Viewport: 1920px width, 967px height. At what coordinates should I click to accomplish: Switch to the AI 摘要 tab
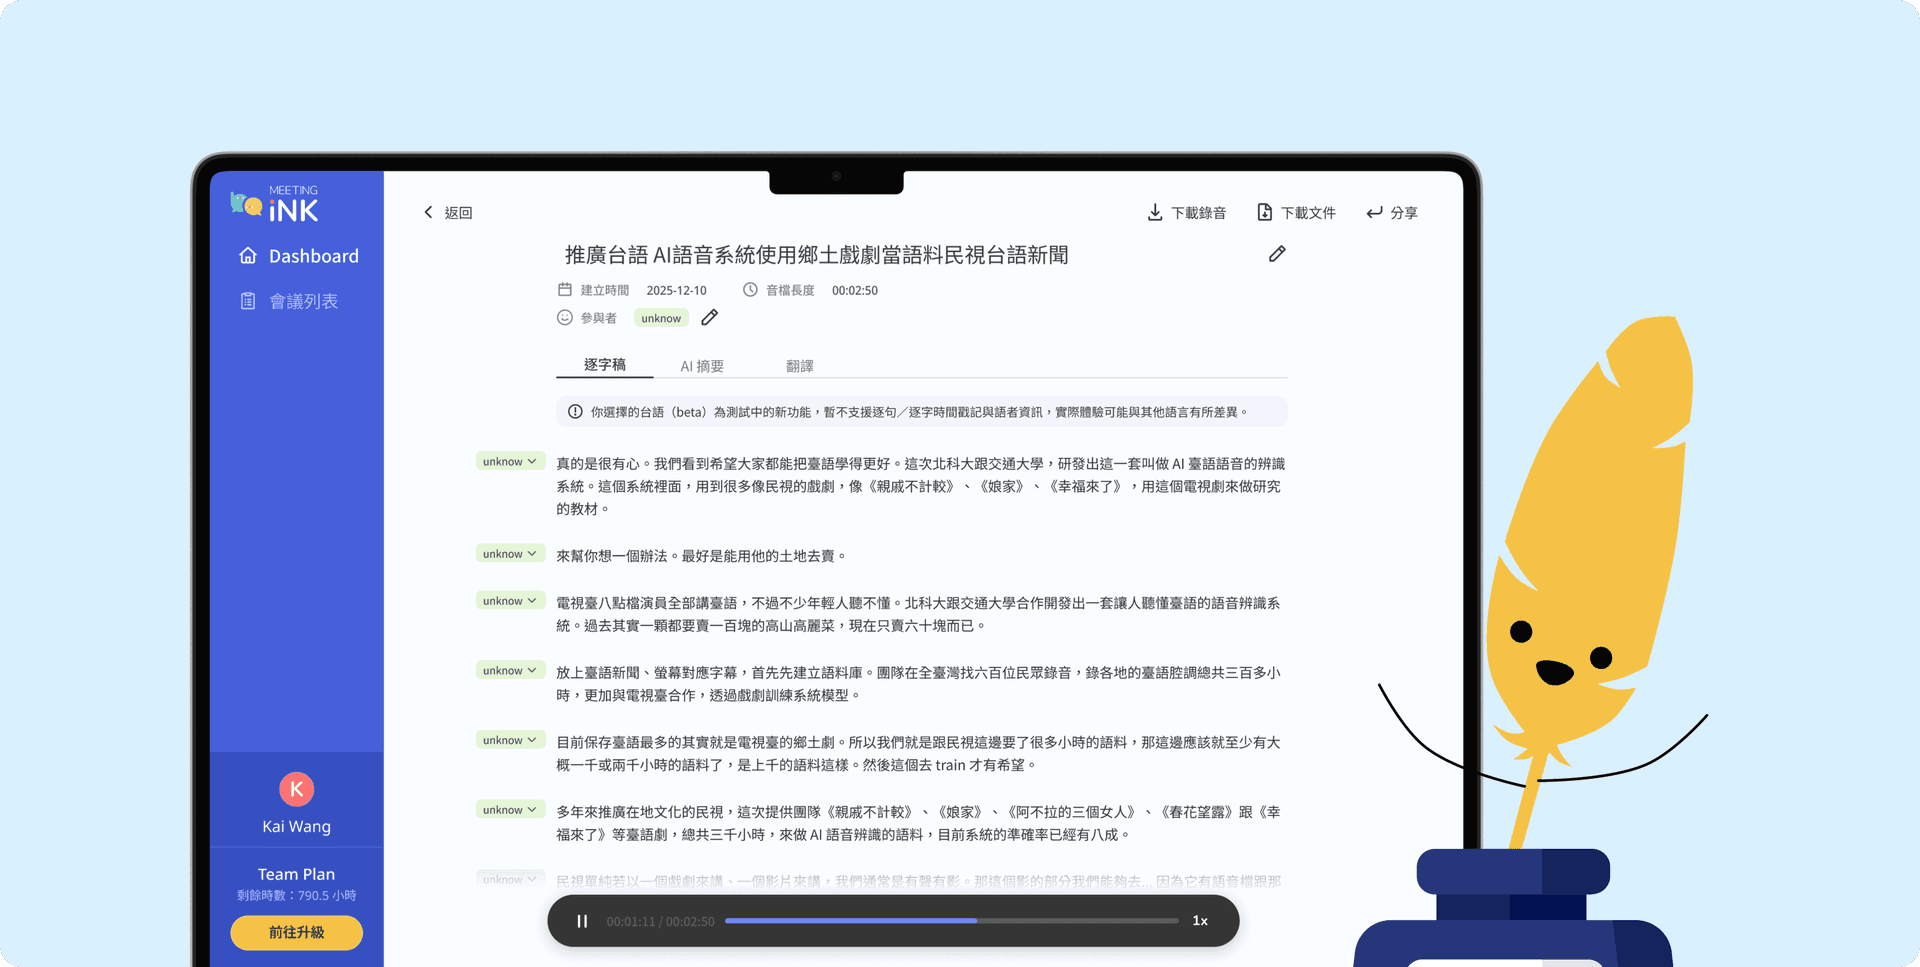(702, 365)
